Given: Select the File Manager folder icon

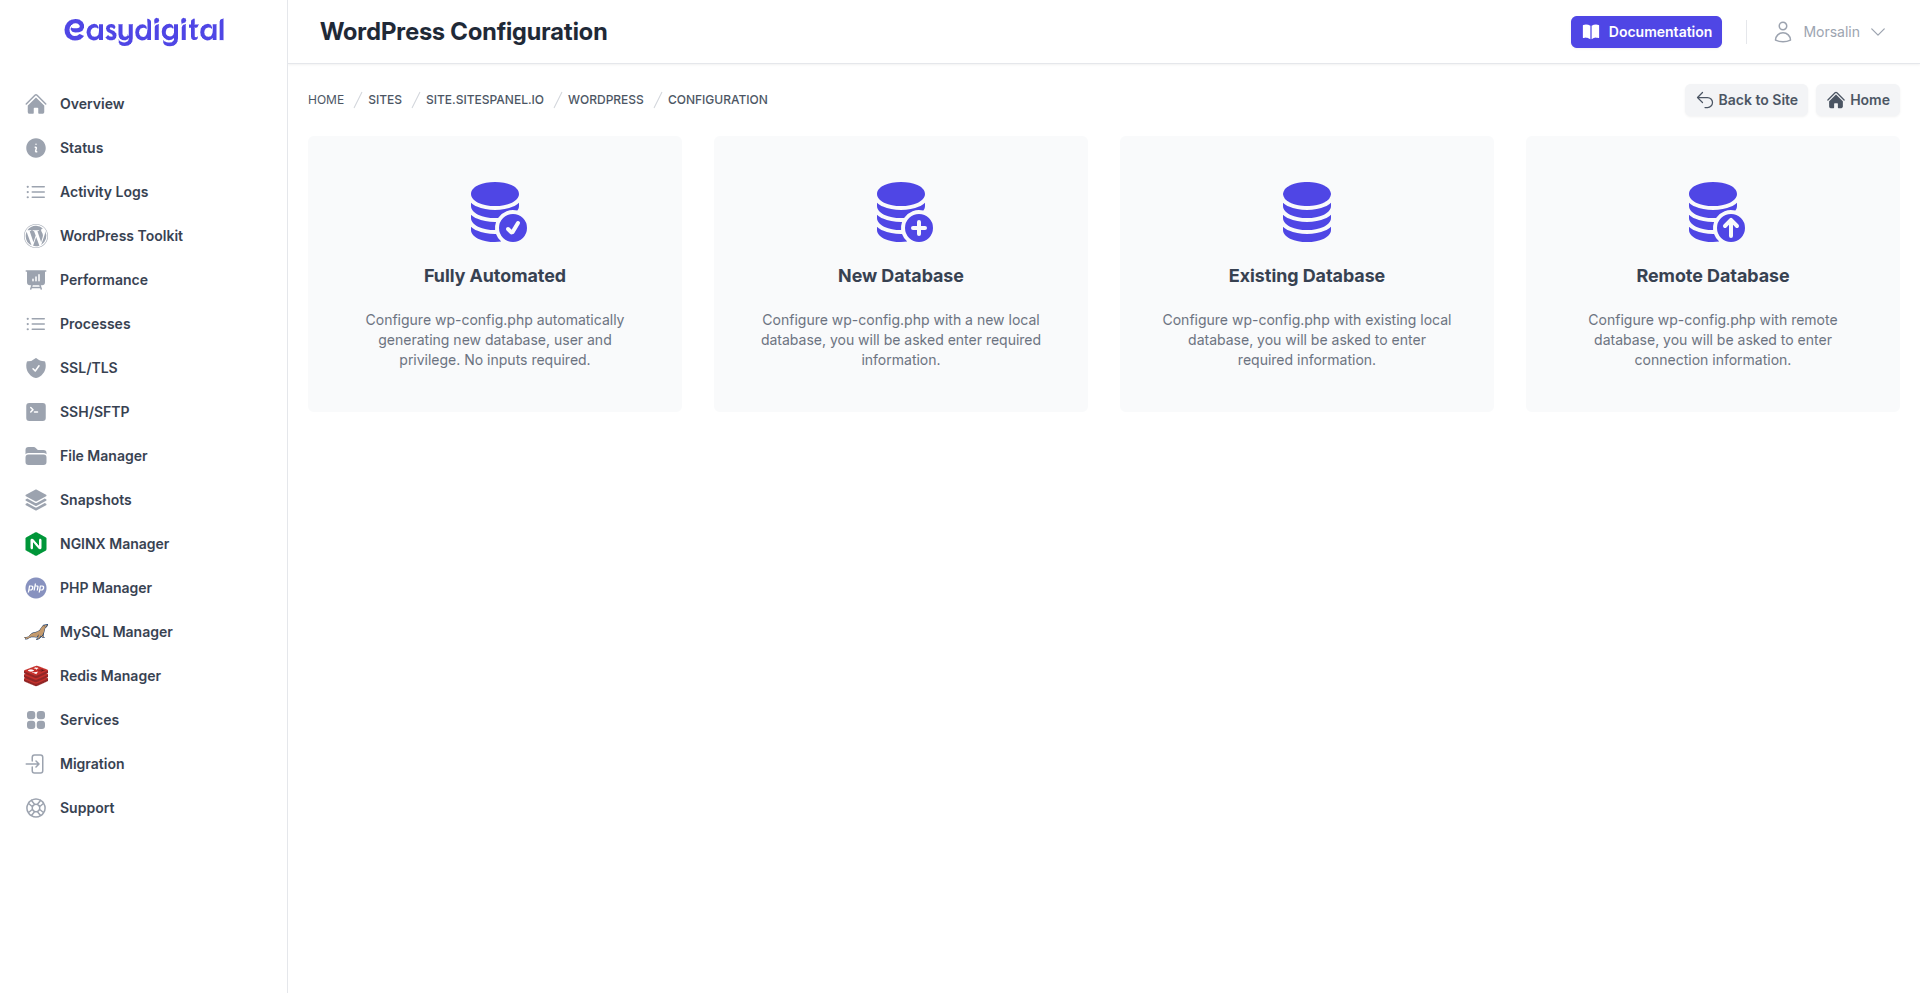Looking at the screenshot, I should pos(36,455).
